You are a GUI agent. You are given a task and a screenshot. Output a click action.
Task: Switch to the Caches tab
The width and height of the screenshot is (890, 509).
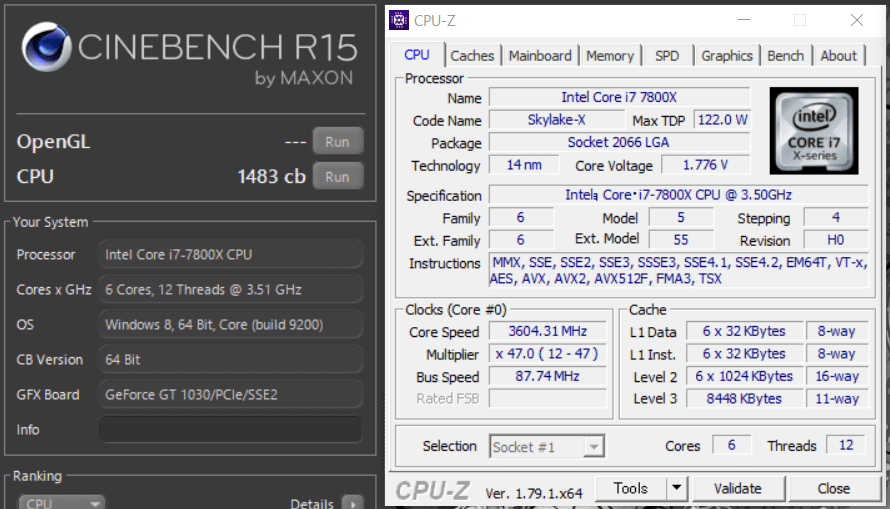pyautogui.click(x=472, y=56)
